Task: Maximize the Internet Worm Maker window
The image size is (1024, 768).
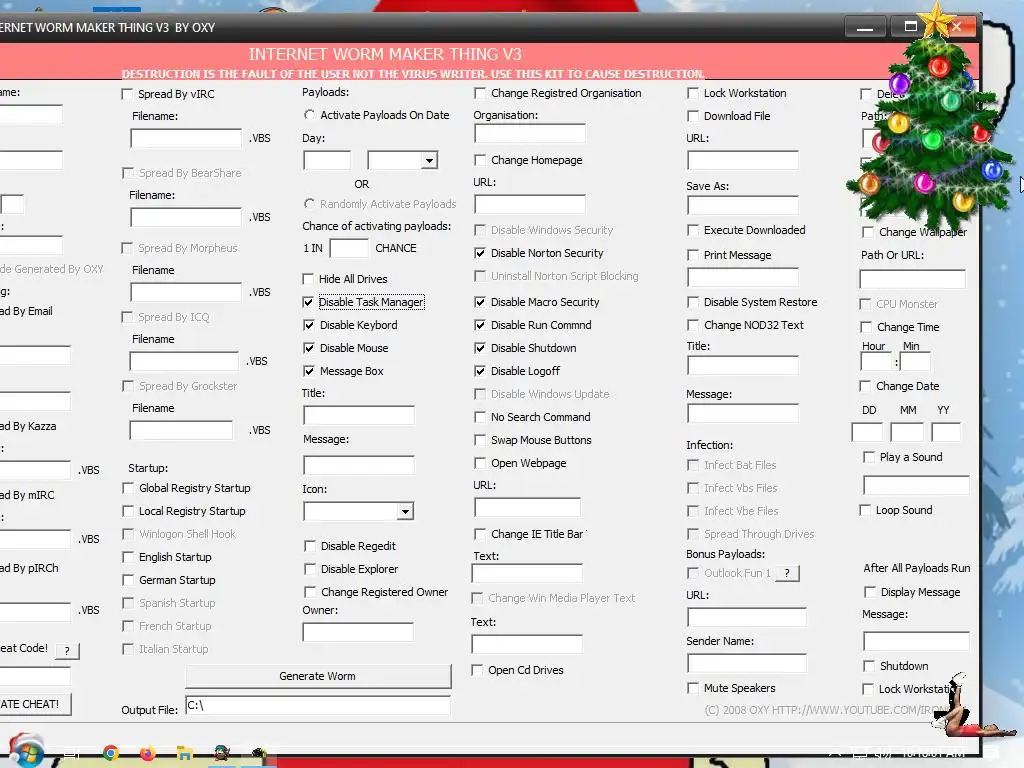Action: 910,27
